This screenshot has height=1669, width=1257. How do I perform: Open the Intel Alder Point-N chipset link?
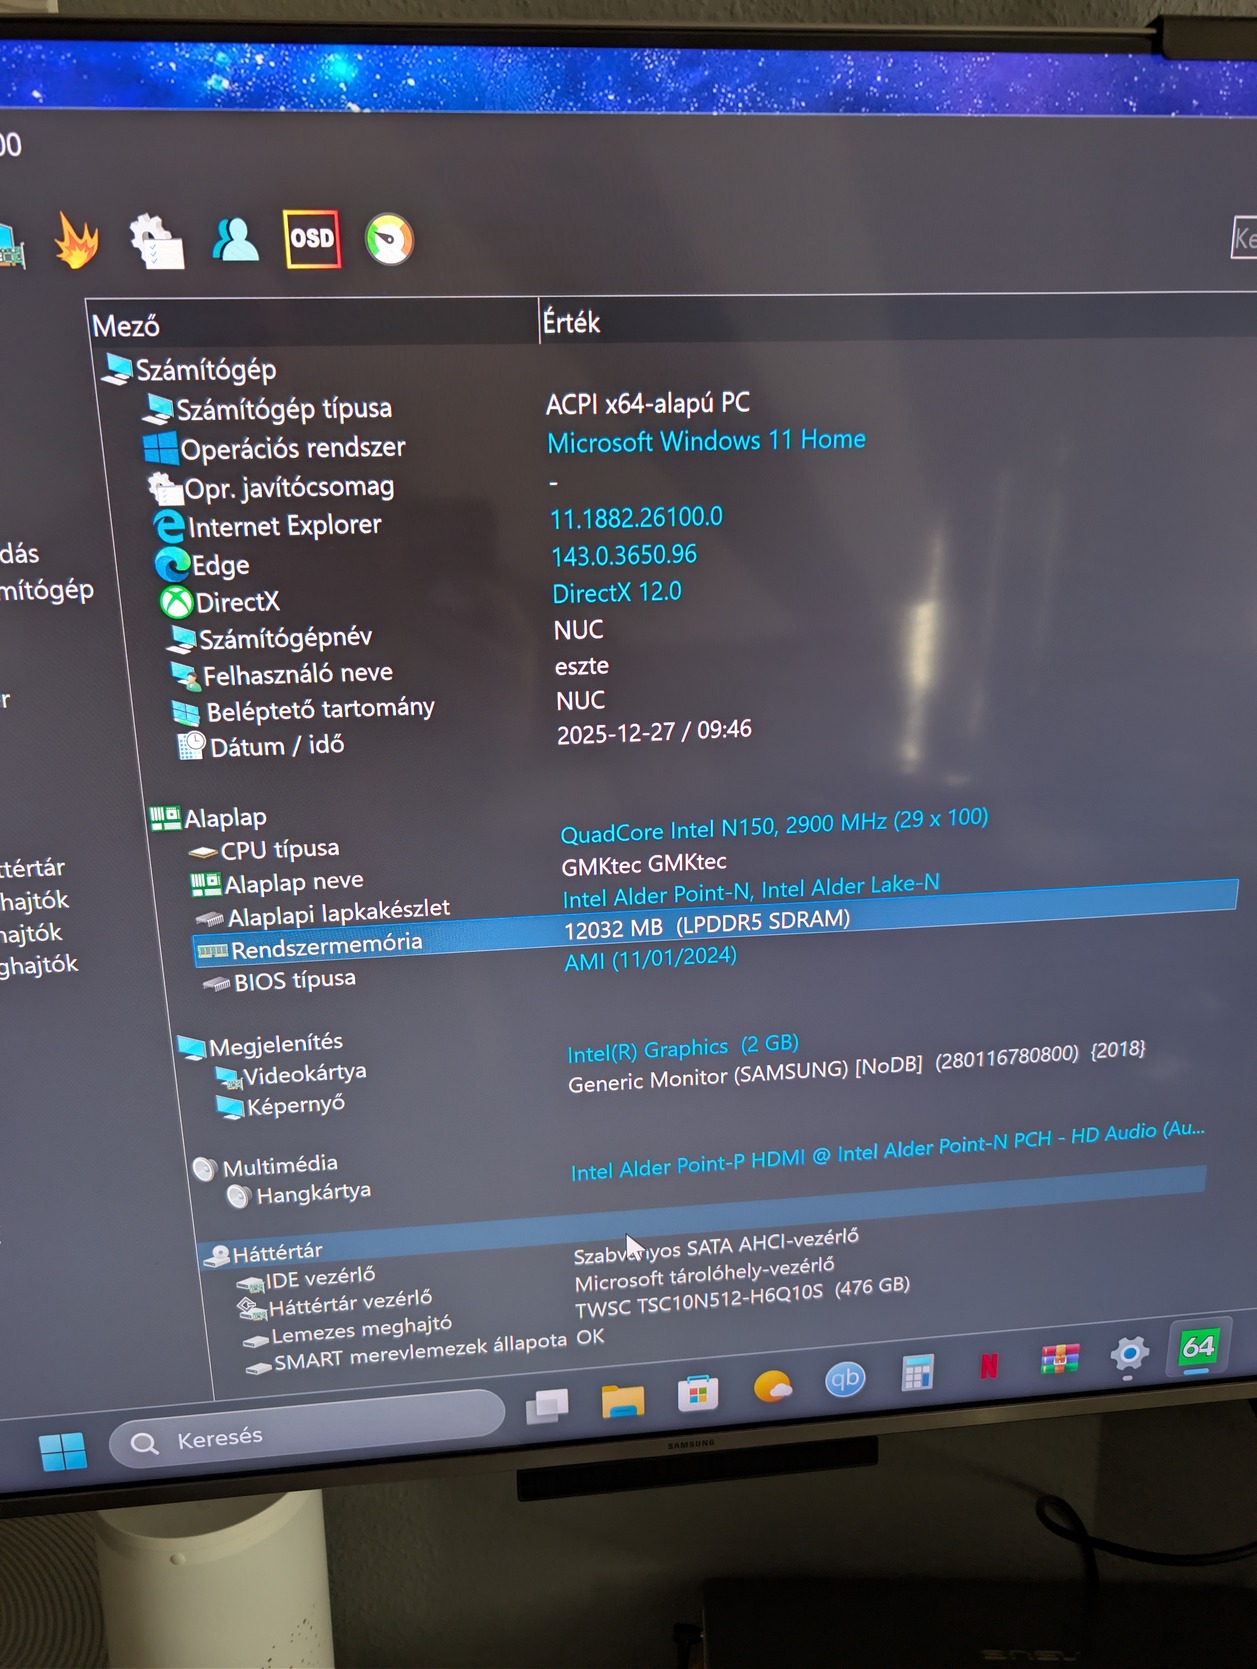(x=751, y=890)
